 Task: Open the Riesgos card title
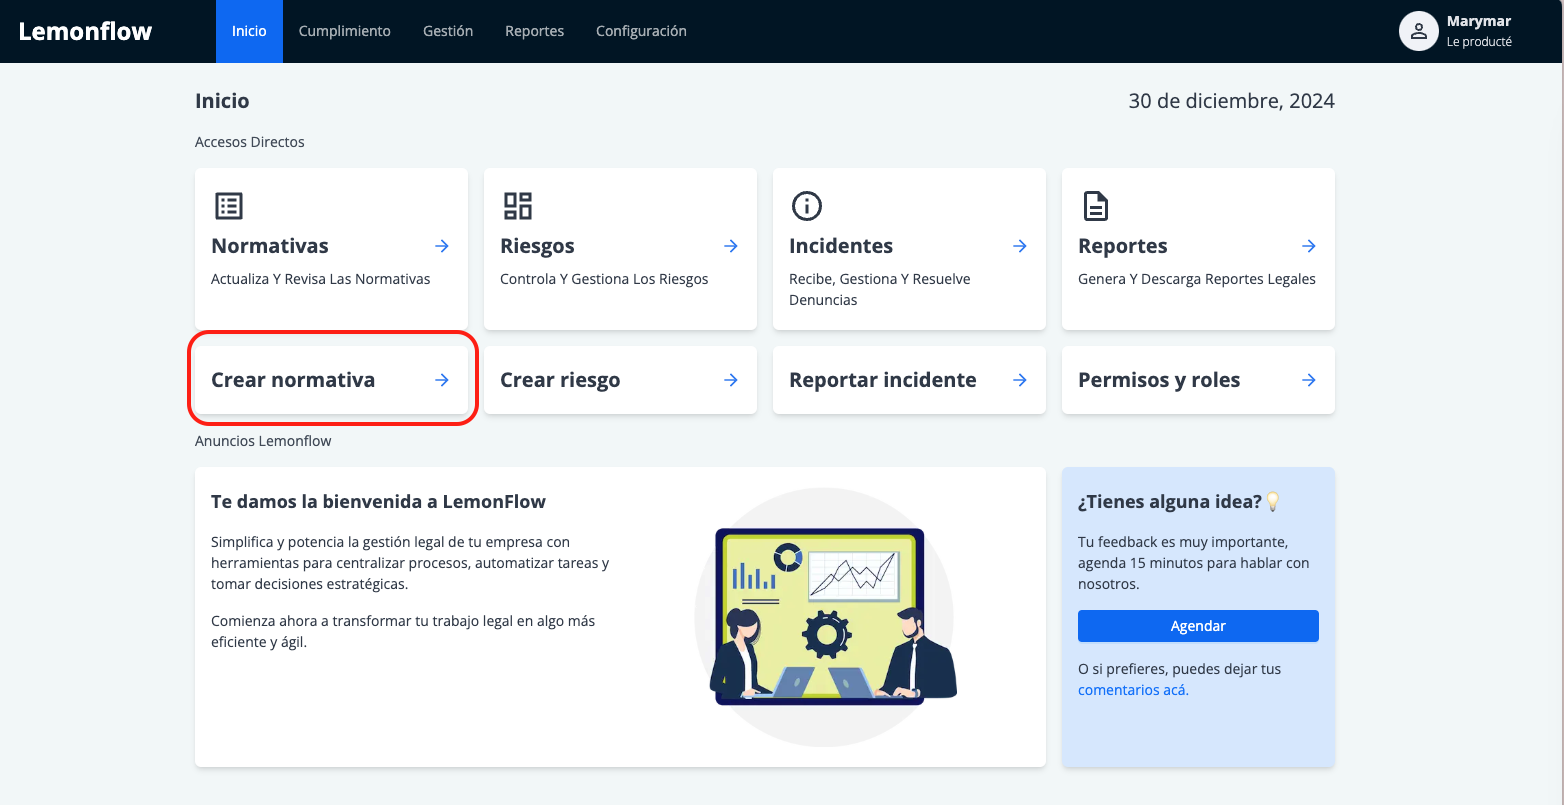click(537, 246)
